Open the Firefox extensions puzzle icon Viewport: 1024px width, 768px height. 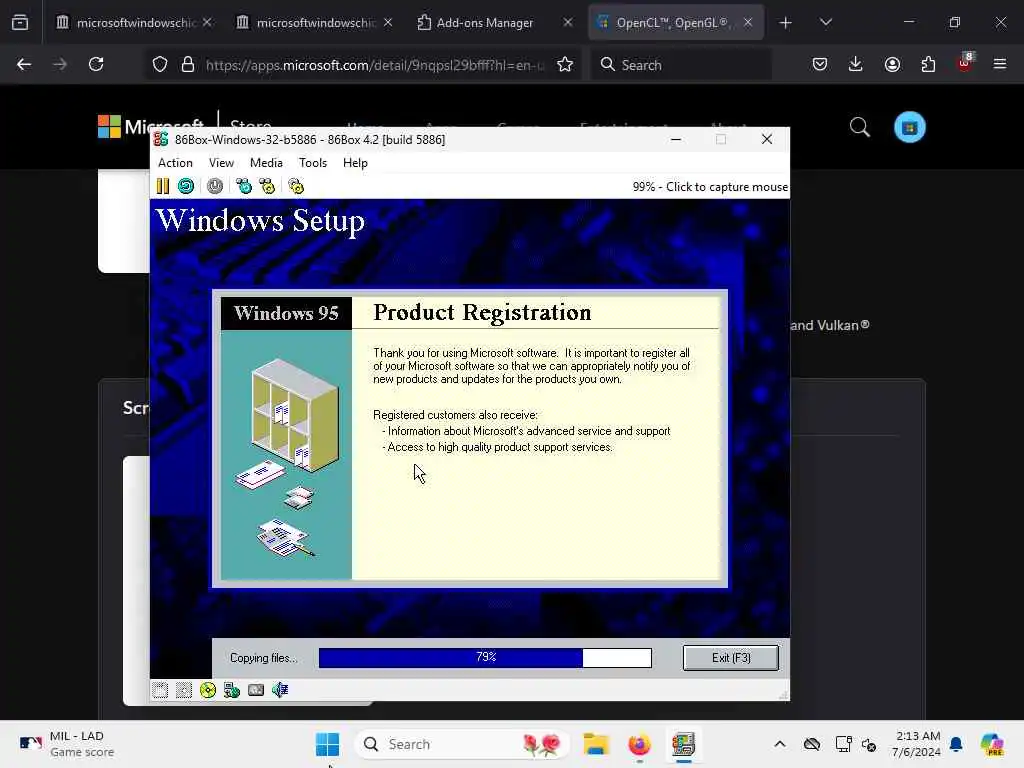coord(928,64)
